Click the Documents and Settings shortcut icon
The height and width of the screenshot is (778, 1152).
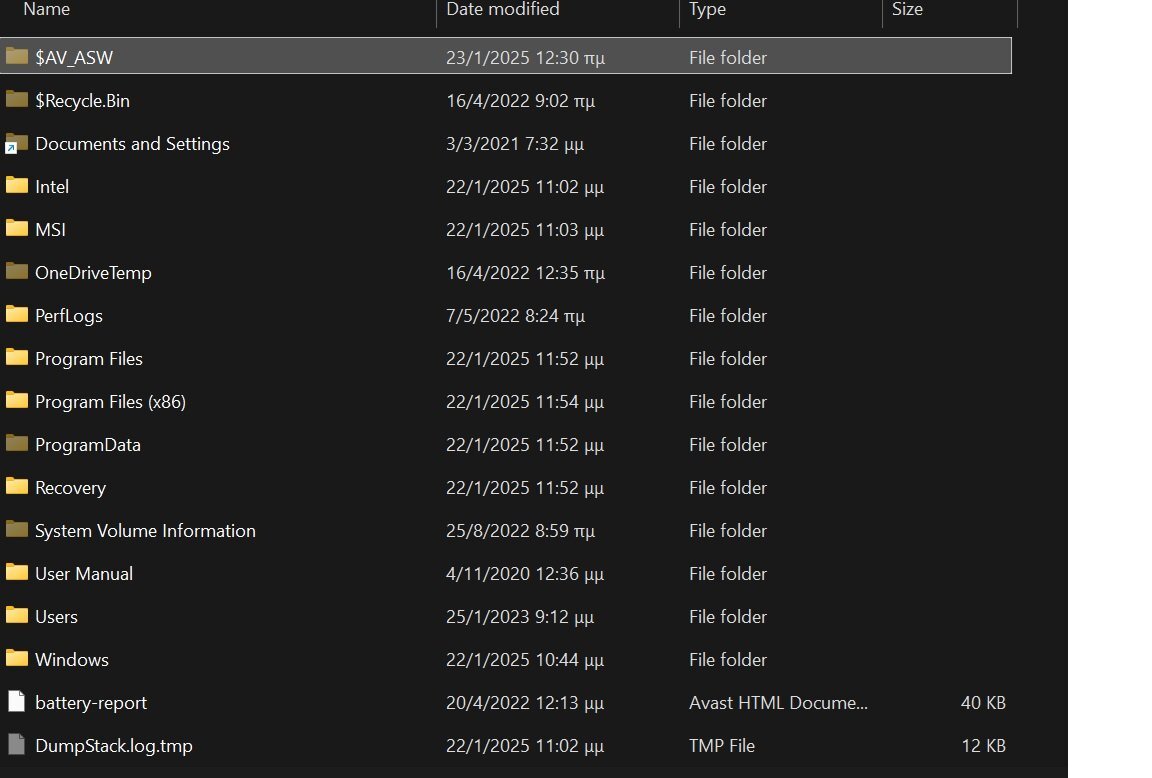click(x=16, y=143)
